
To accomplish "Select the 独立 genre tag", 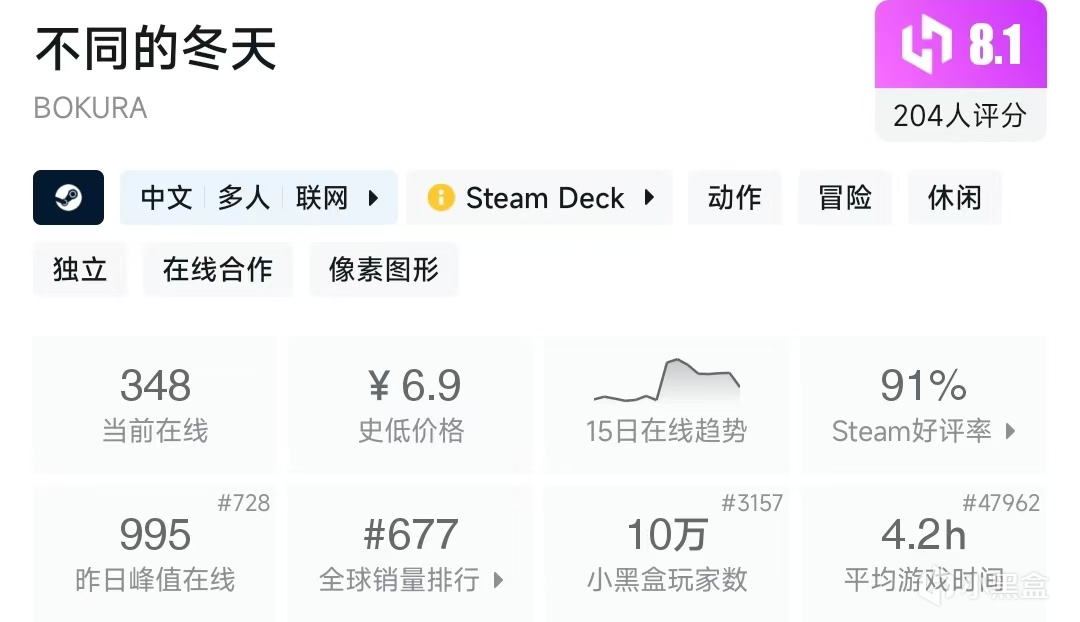I will click(80, 269).
